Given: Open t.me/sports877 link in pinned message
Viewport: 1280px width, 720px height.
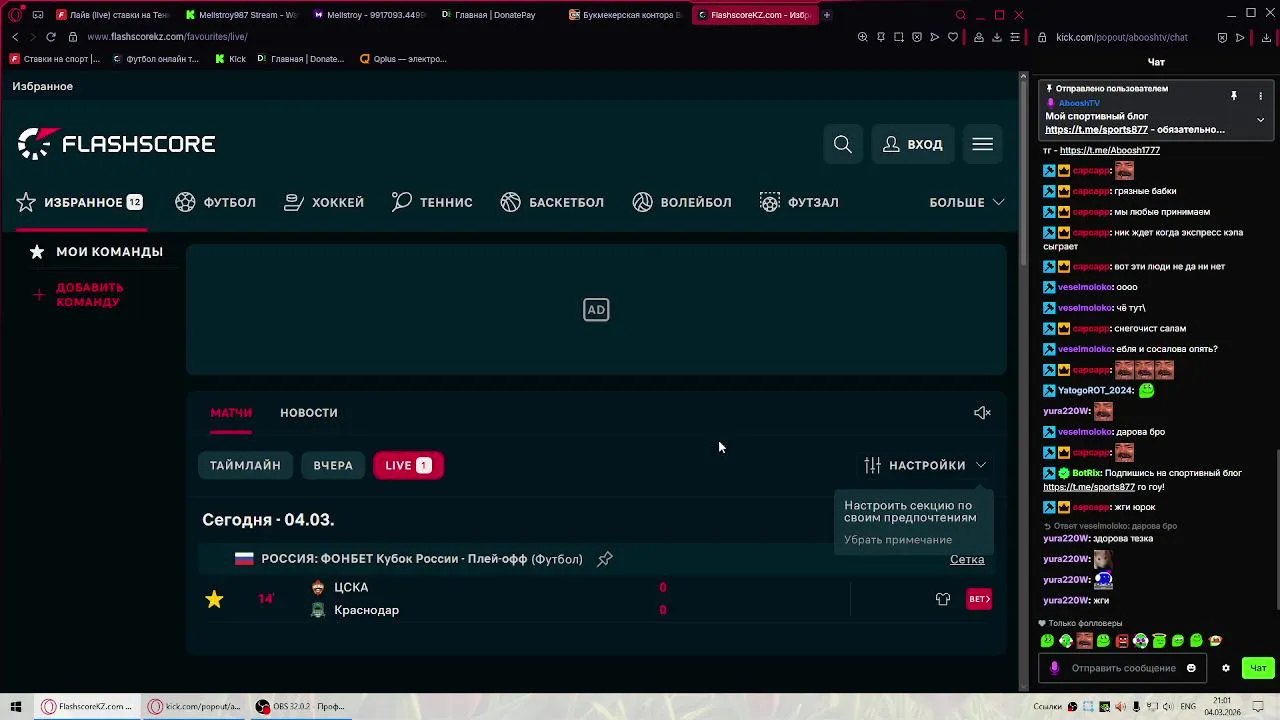Looking at the screenshot, I should point(1096,130).
